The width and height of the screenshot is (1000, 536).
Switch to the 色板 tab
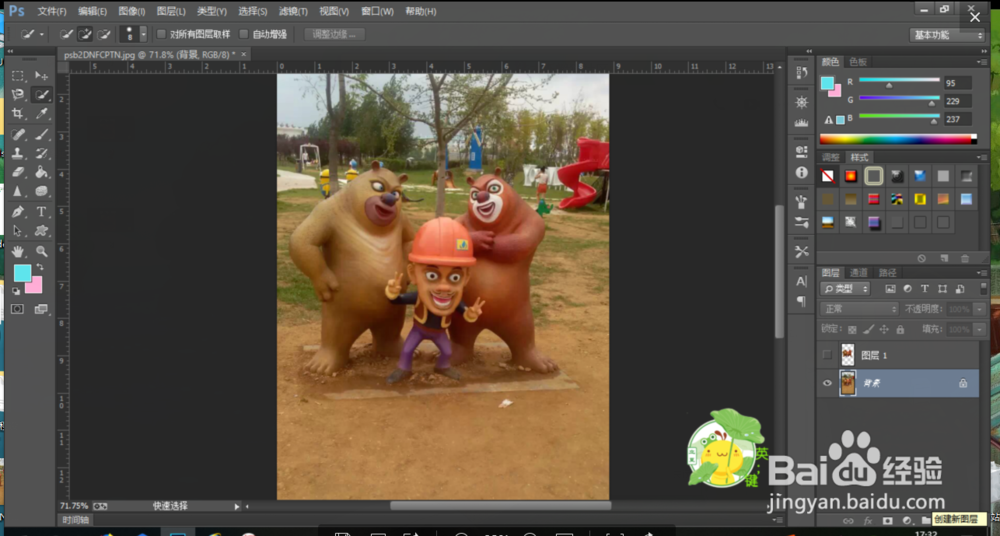pyautogui.click(x=858, y=62)
